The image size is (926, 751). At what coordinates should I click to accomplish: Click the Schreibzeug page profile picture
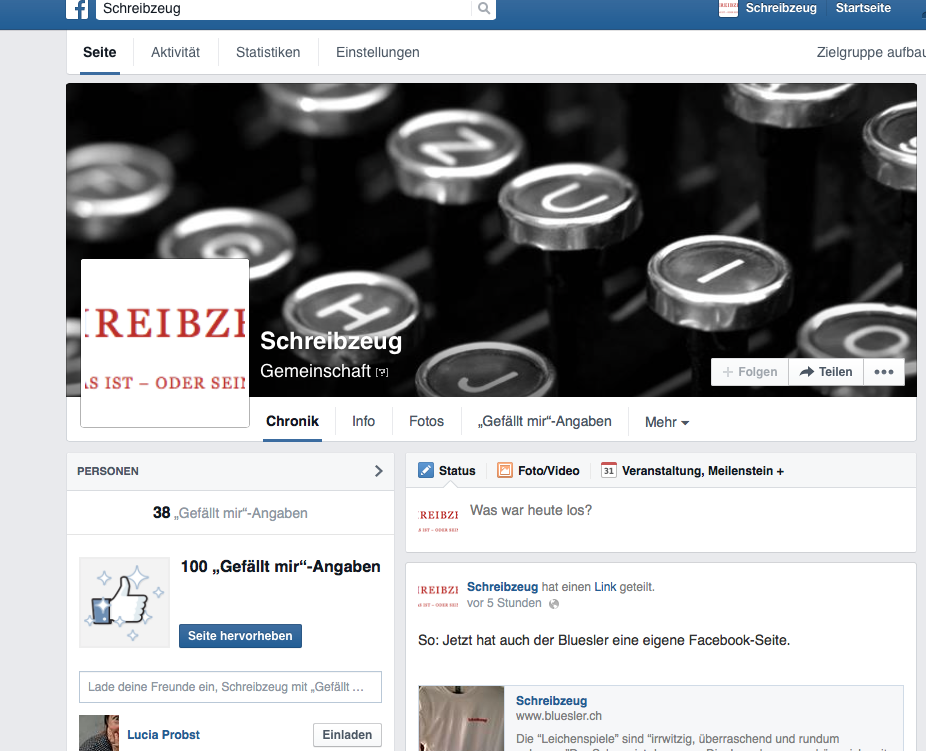click(165, 342)
